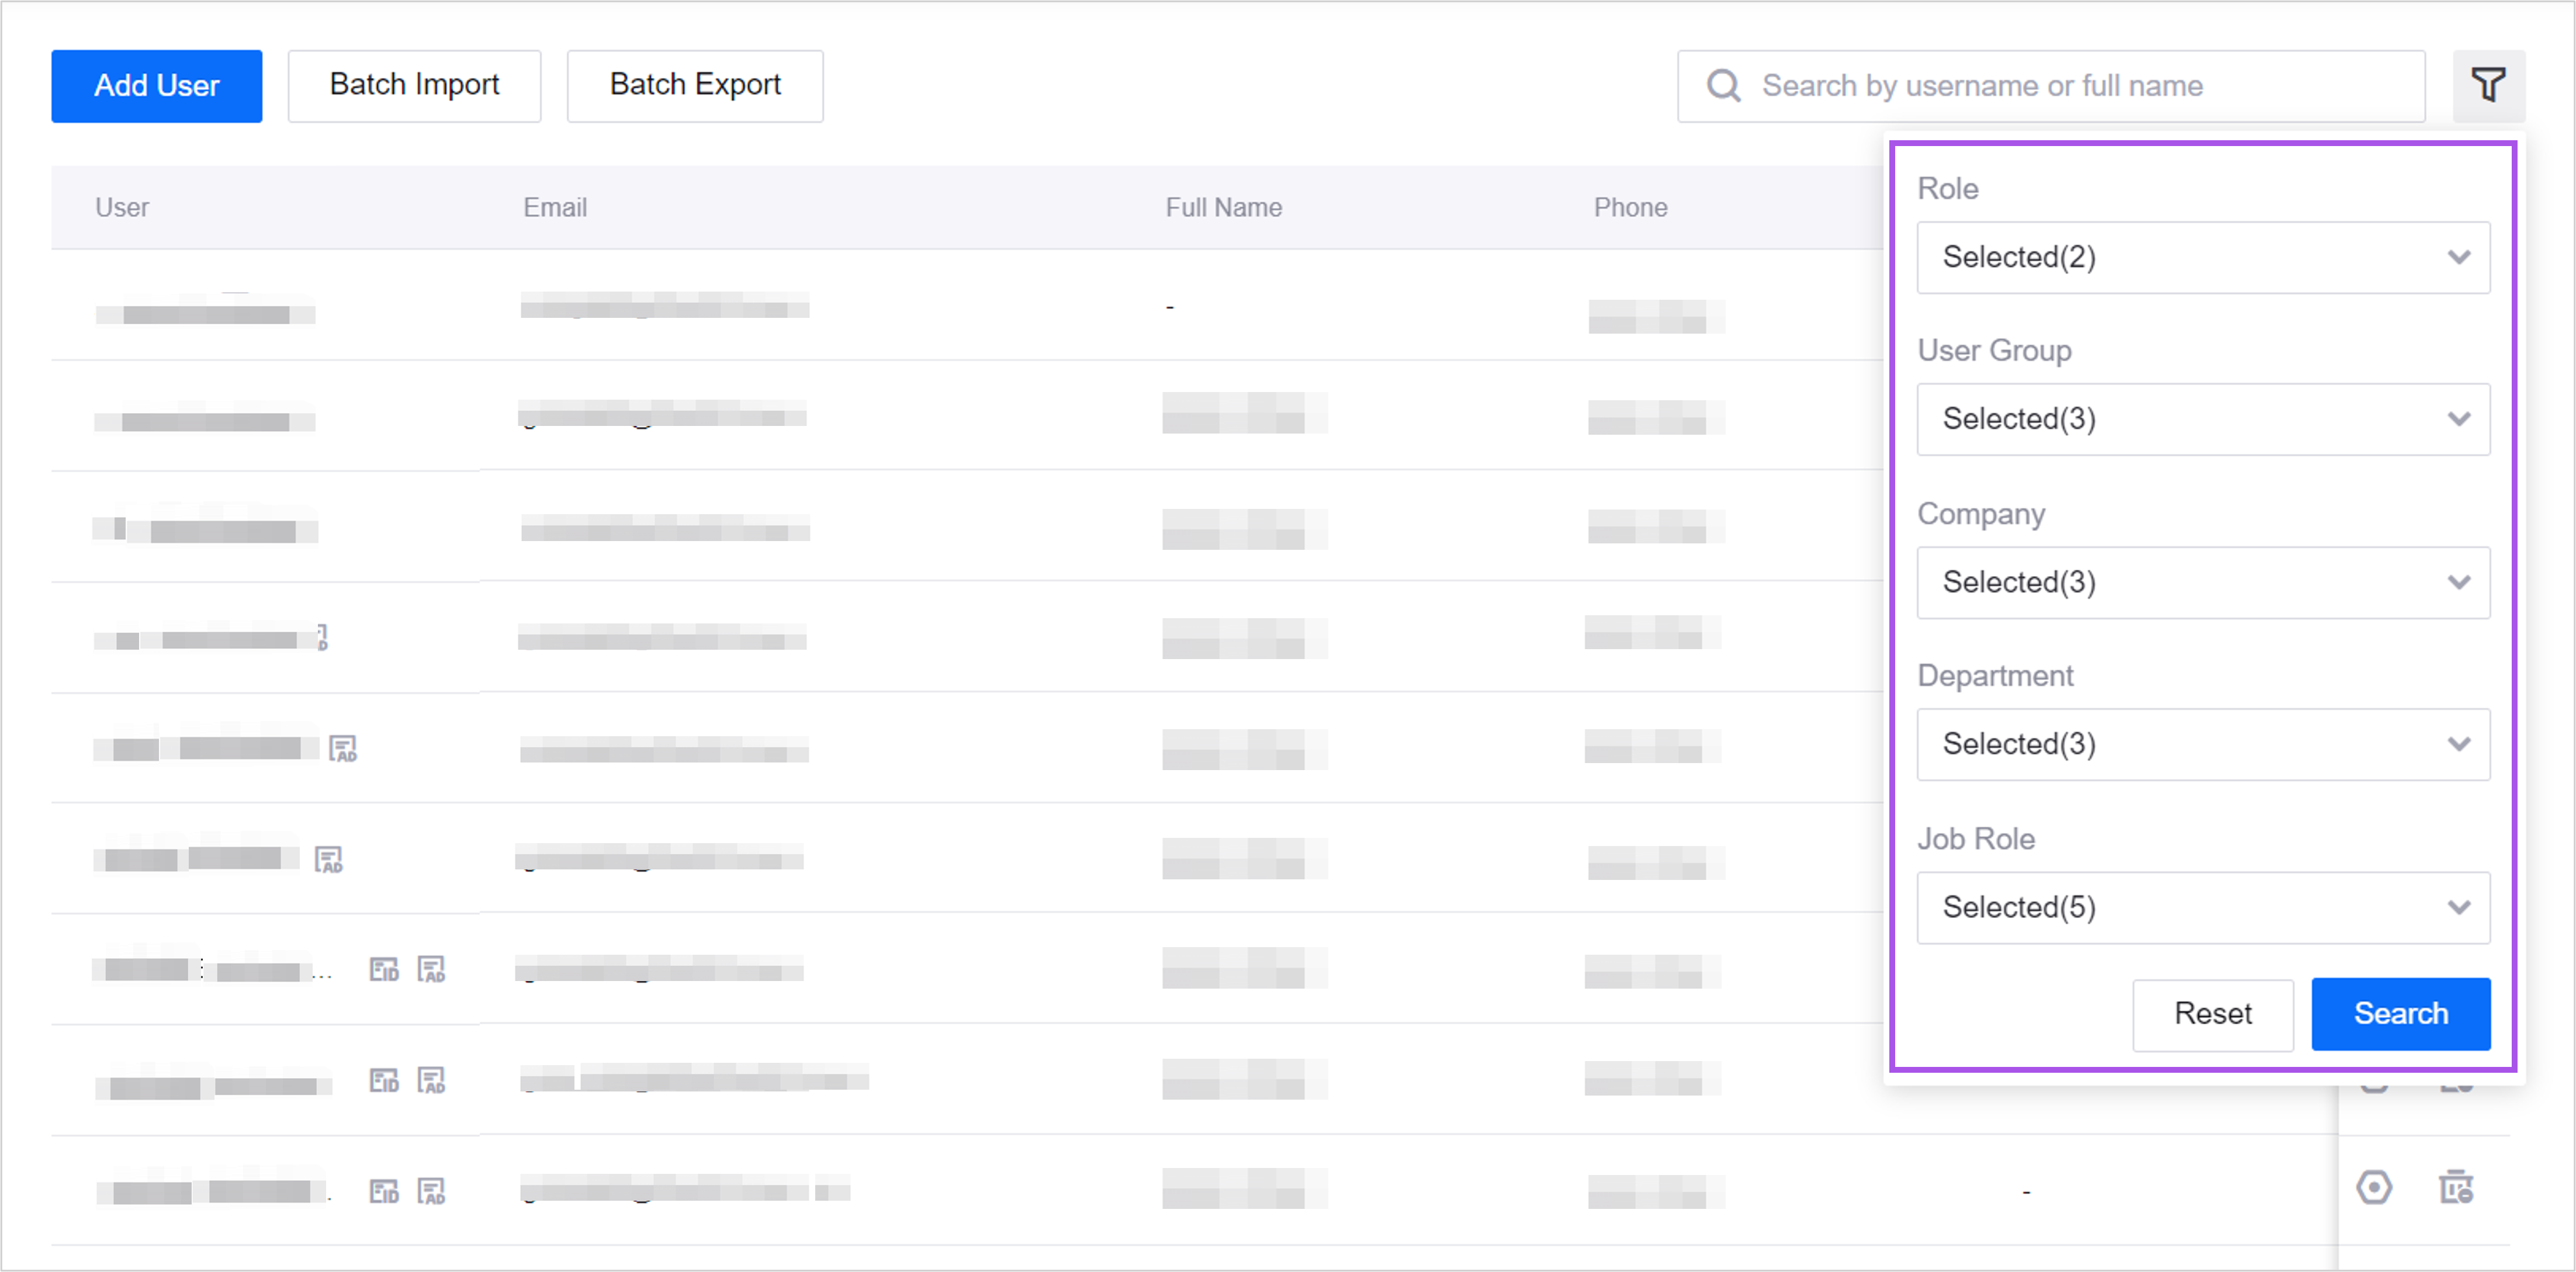Open the Role filter dropdown
Image resolution: width=2576 pixels, height=1272 pixels.
[2203, 257]
